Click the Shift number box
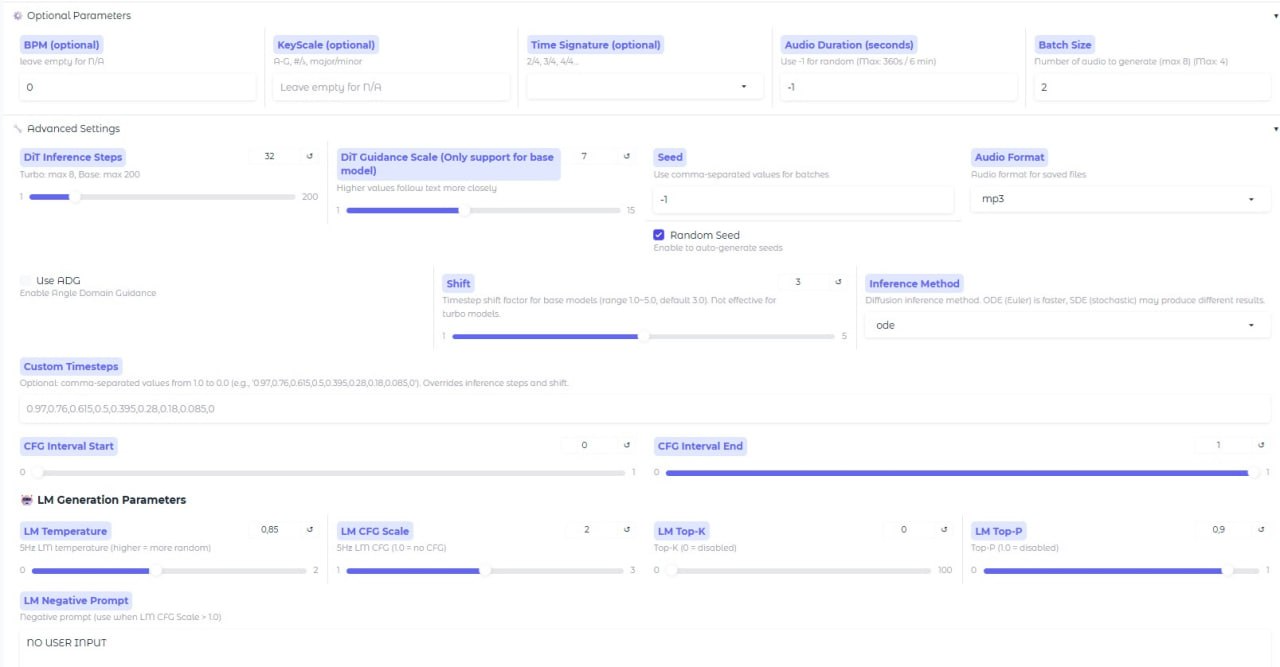The height and width of the screenshot is (667, 1280). coord(803,282)
